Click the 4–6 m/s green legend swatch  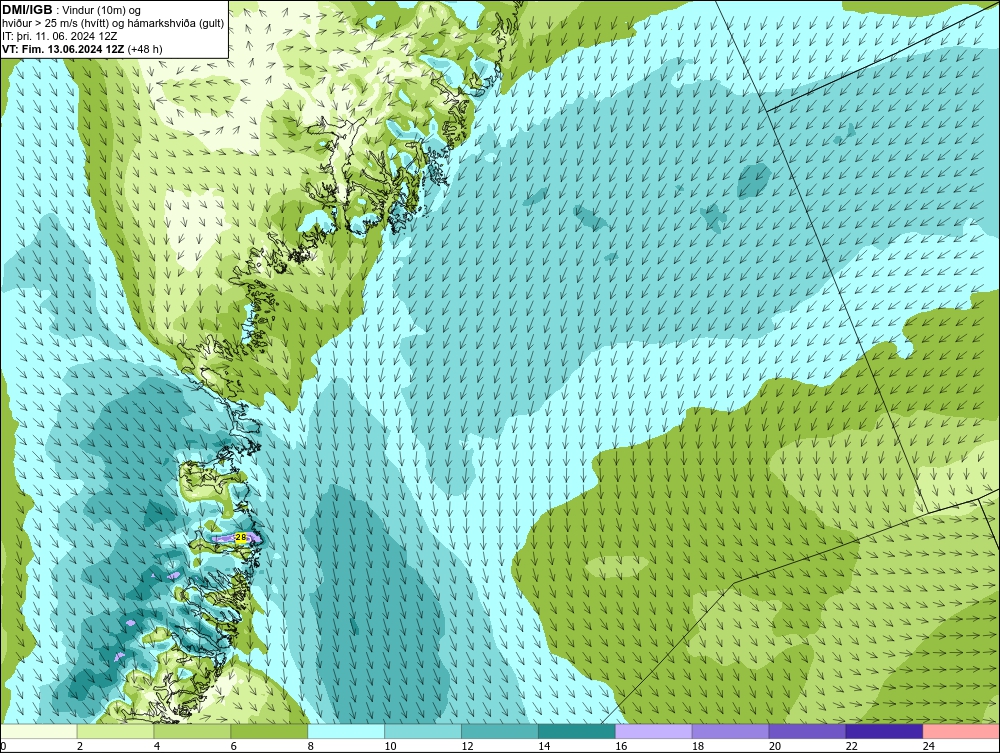tap(192, 731)
